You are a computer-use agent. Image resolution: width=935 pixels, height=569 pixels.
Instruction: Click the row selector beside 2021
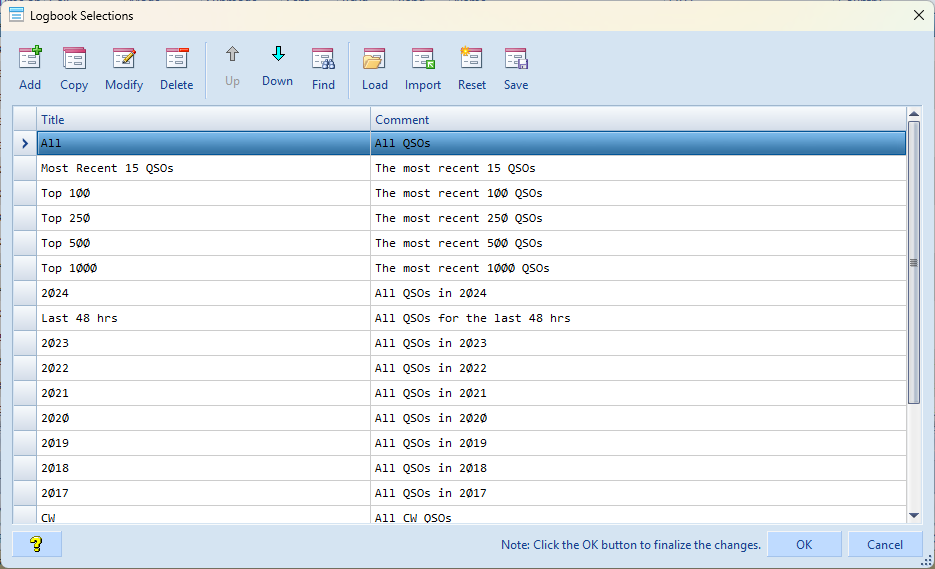click(x=24, y=393)
